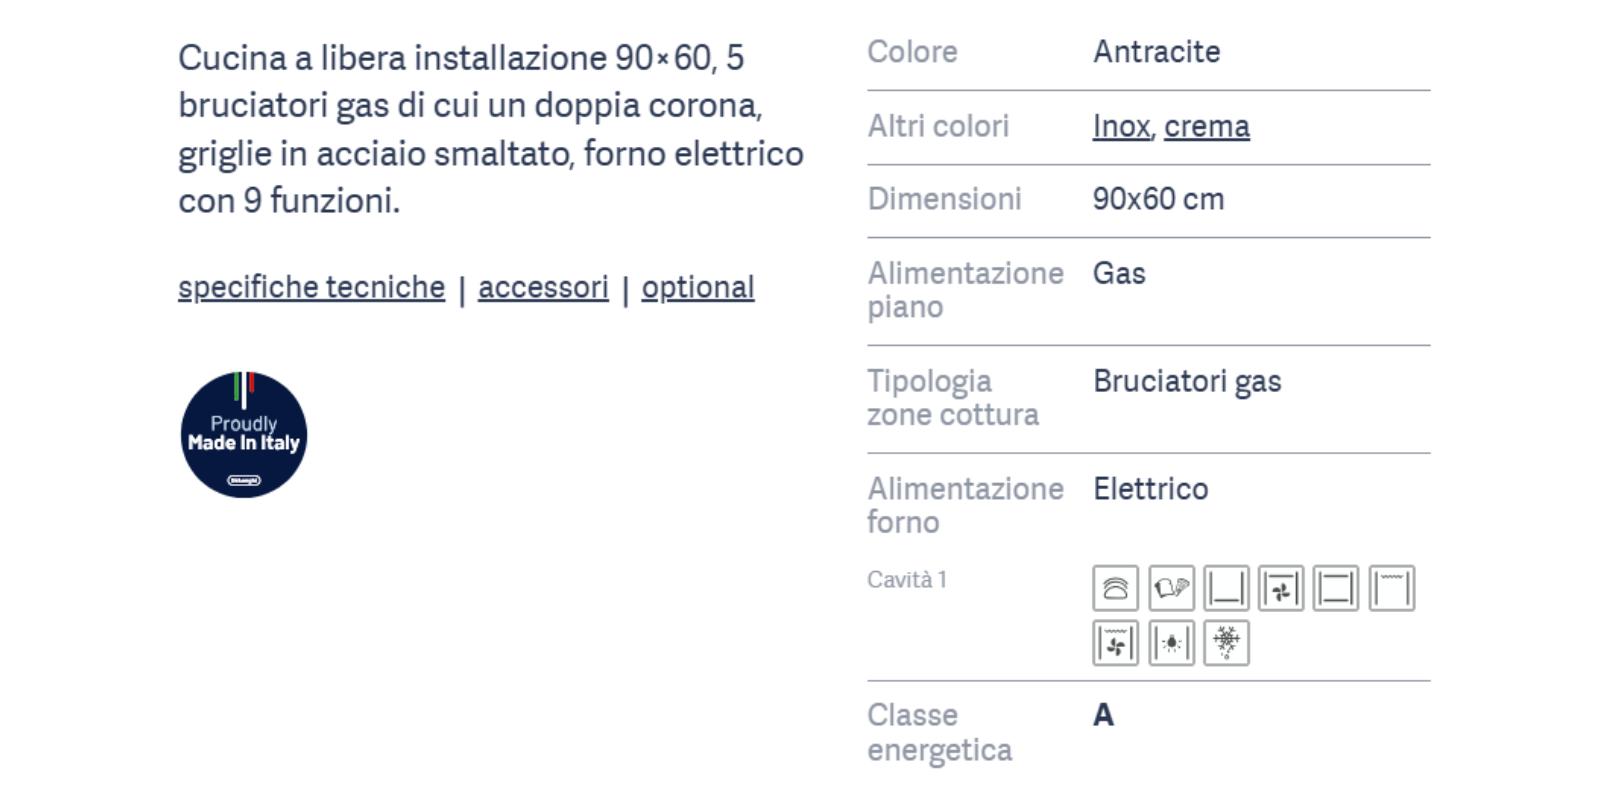Open the optional link
Screen dimensions: 1600x800
(x=698, y=288)
